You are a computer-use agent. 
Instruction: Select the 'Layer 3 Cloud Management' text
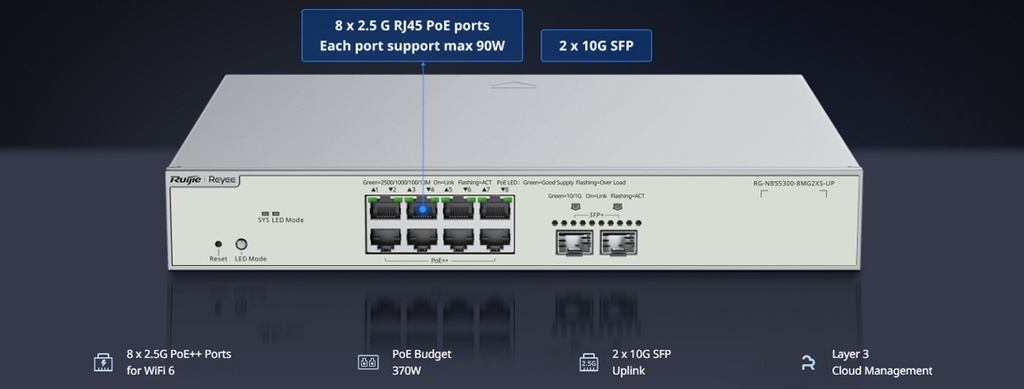[x=882, y=362]
